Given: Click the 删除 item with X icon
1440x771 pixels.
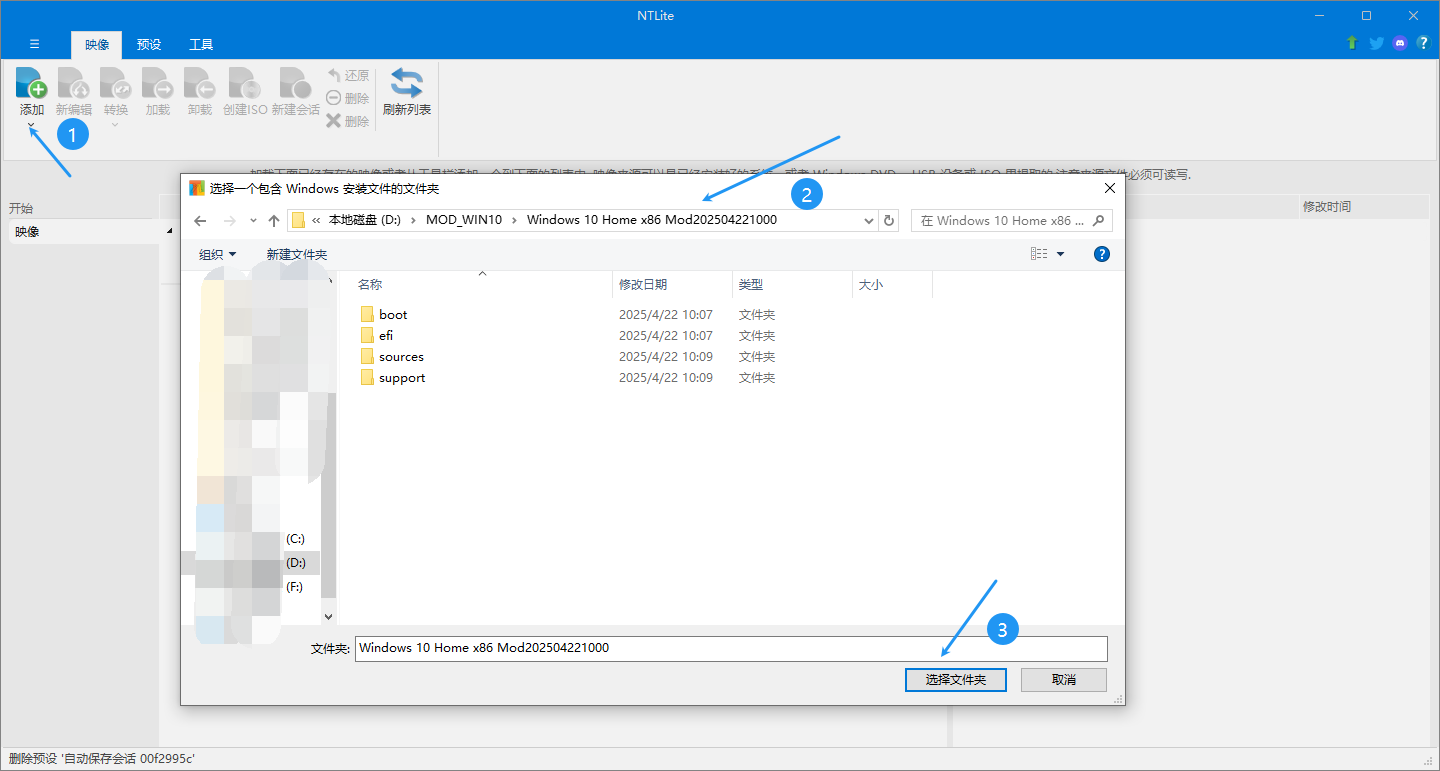Looking at the screenshot, I should 348,121.
